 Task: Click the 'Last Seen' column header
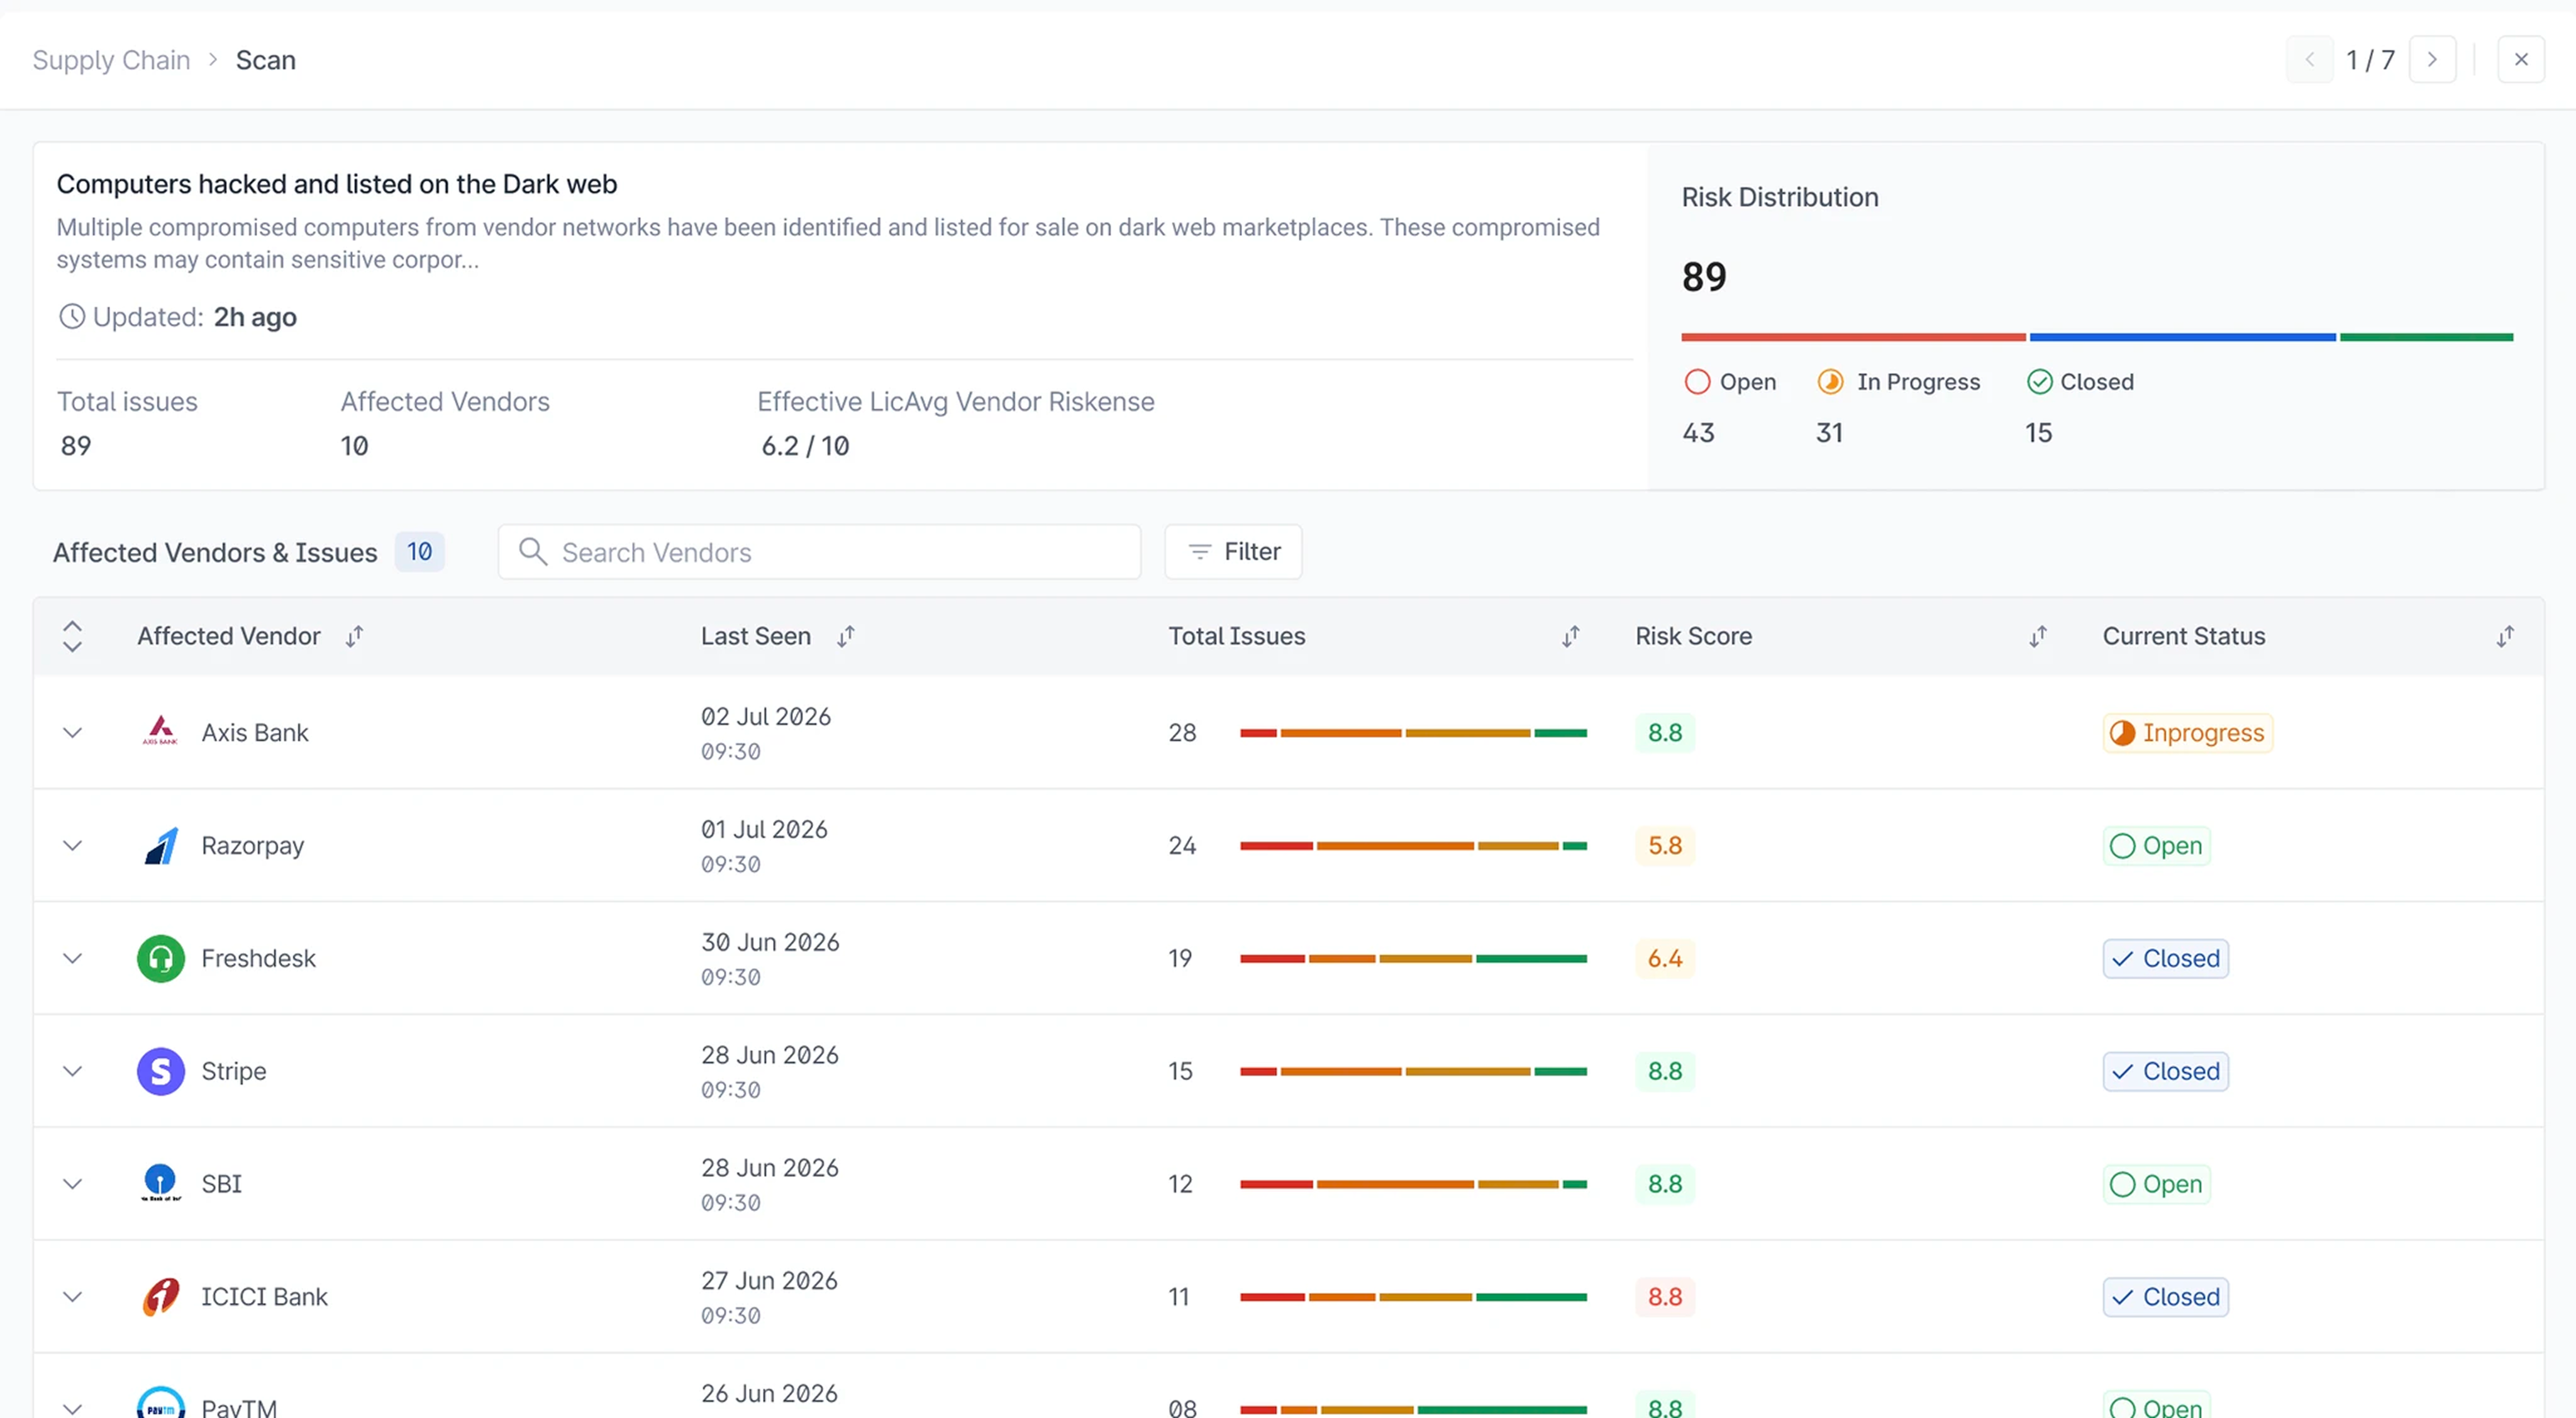pyautogui.click(x=756, y=636)
